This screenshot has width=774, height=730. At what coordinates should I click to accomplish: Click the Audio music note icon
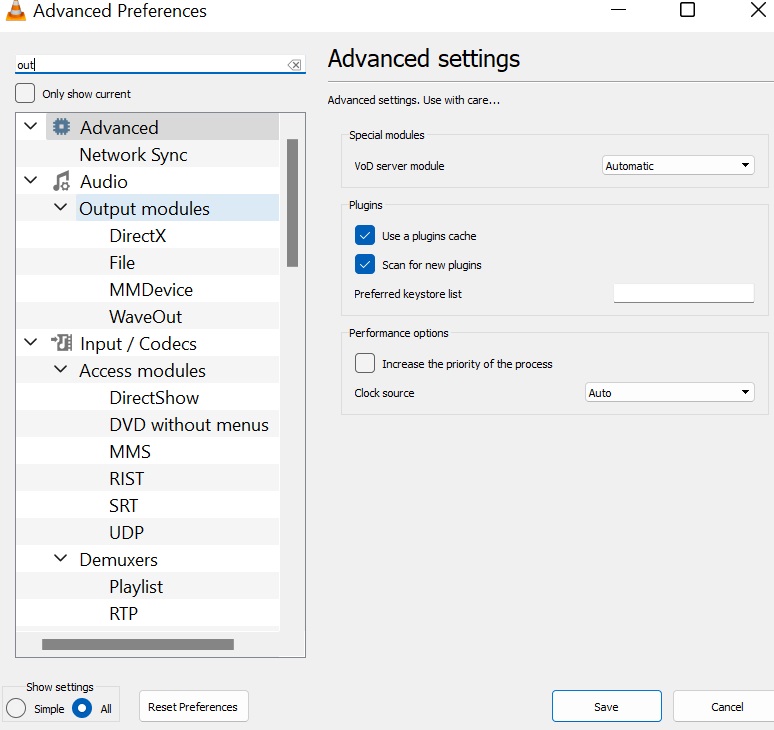(62, 181)
